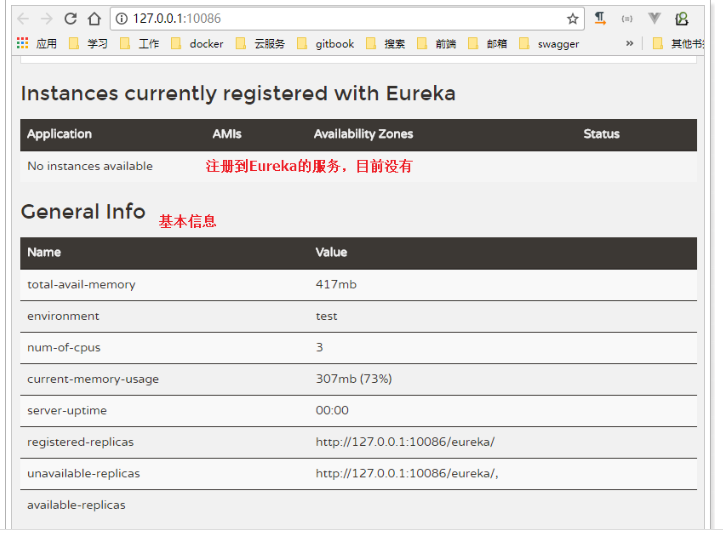The width and height of the screenshot is (723, 540).
Task: Open the 搜索 bookmark folder
Action: pyautogui.click(x=385, y=44)
